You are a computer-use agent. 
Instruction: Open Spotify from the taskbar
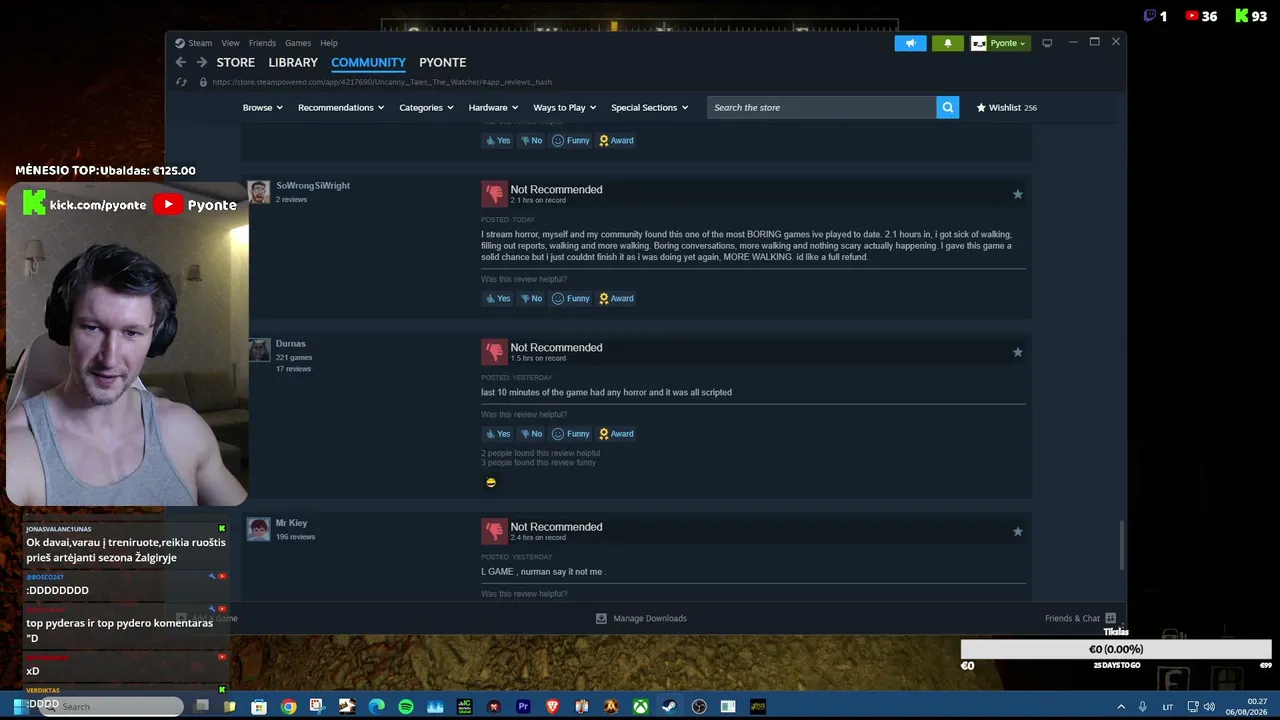(x=406, y=707)
